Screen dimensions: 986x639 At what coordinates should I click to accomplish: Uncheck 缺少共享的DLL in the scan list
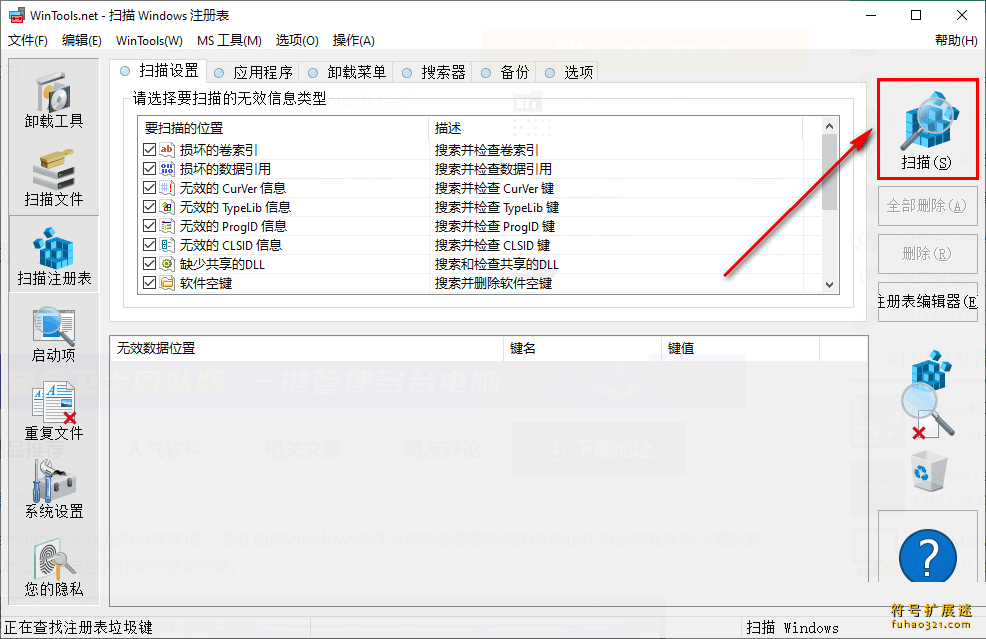[x=146, y=264]
